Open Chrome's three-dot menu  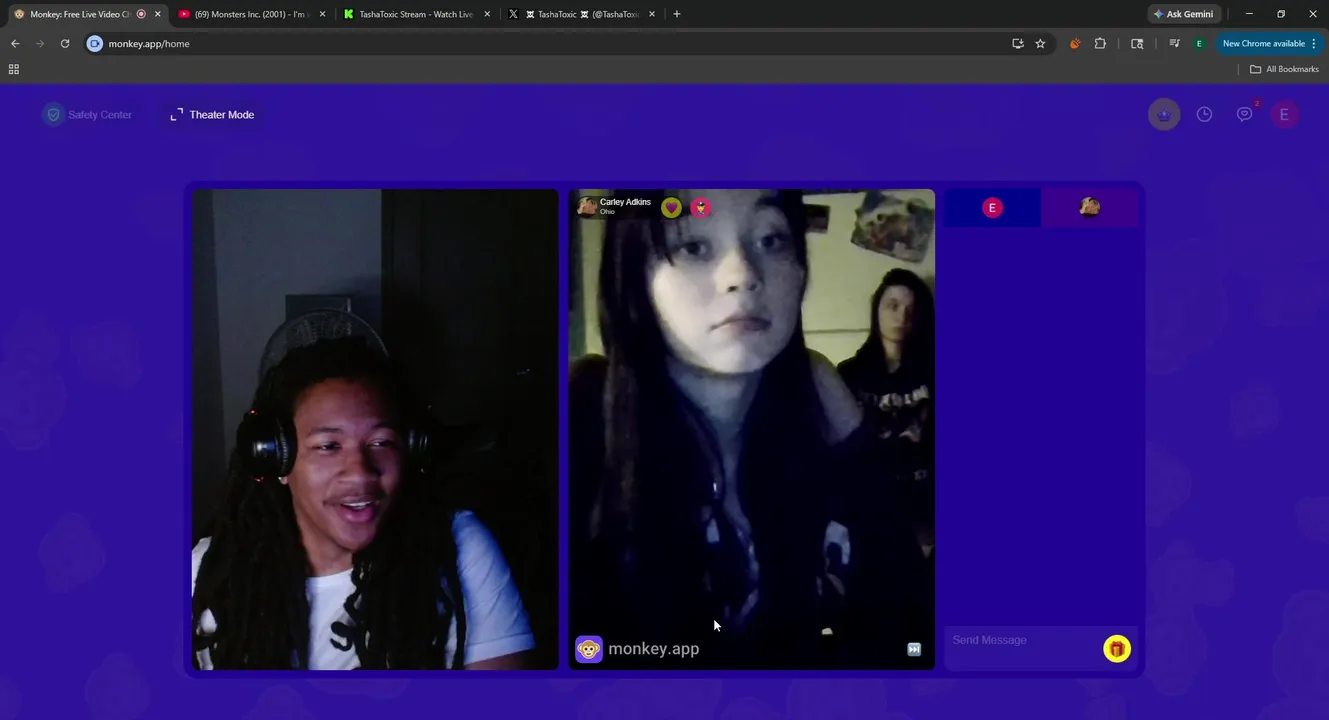coord(1314,44)
